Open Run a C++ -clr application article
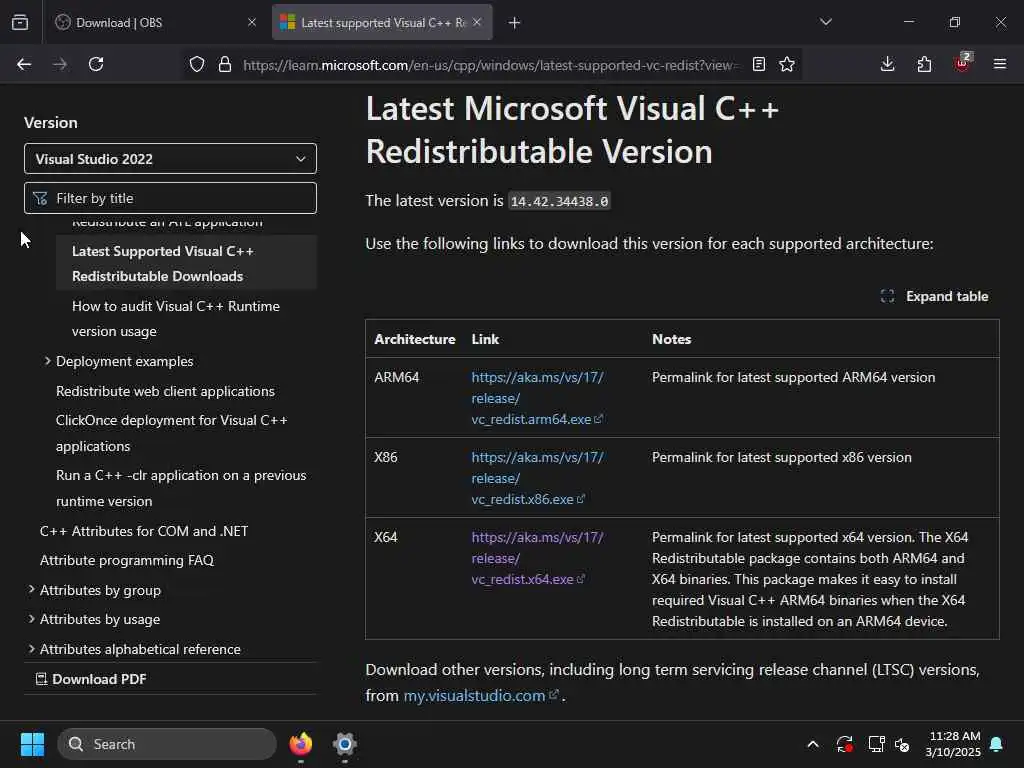 [181, 488]
